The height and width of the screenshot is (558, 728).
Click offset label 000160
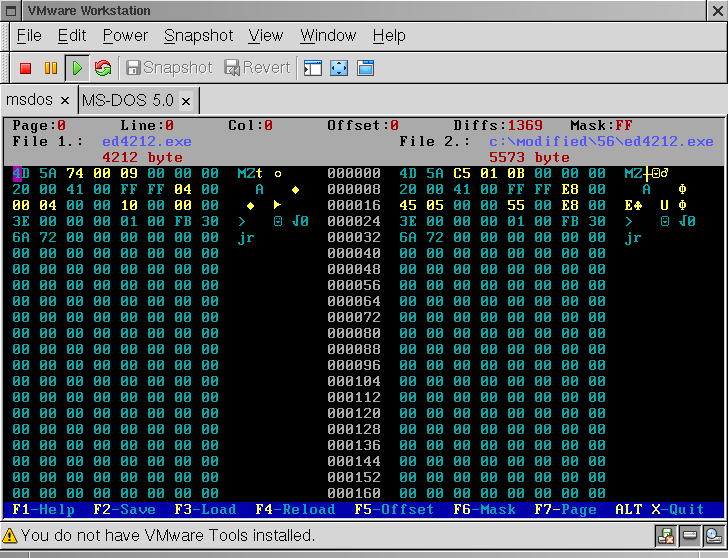[x=354, y=493]
